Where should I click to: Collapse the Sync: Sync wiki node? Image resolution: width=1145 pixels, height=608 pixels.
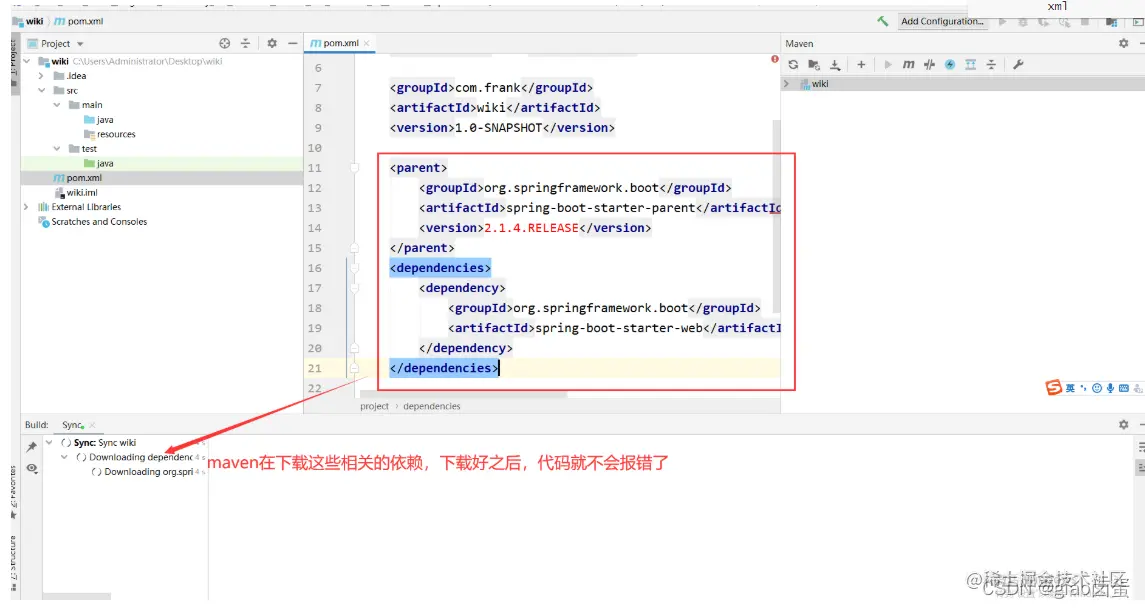pyautogui.click(x=49, y=443)
